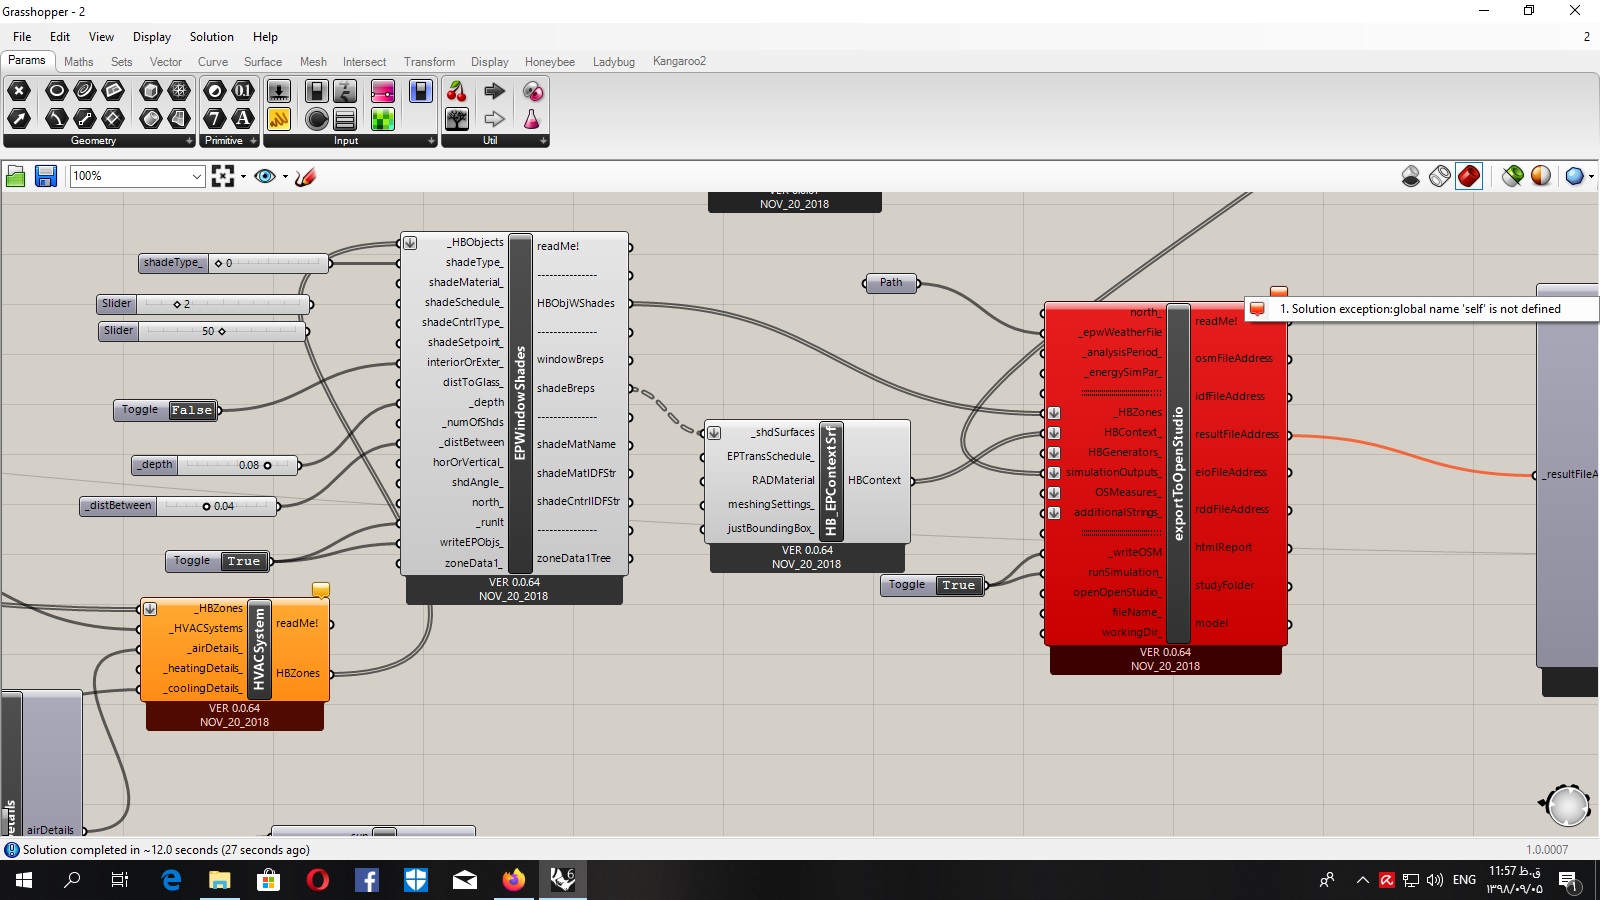
Task: Open the preview mesh quality dropdown arrow
Action: [1591, 177]
